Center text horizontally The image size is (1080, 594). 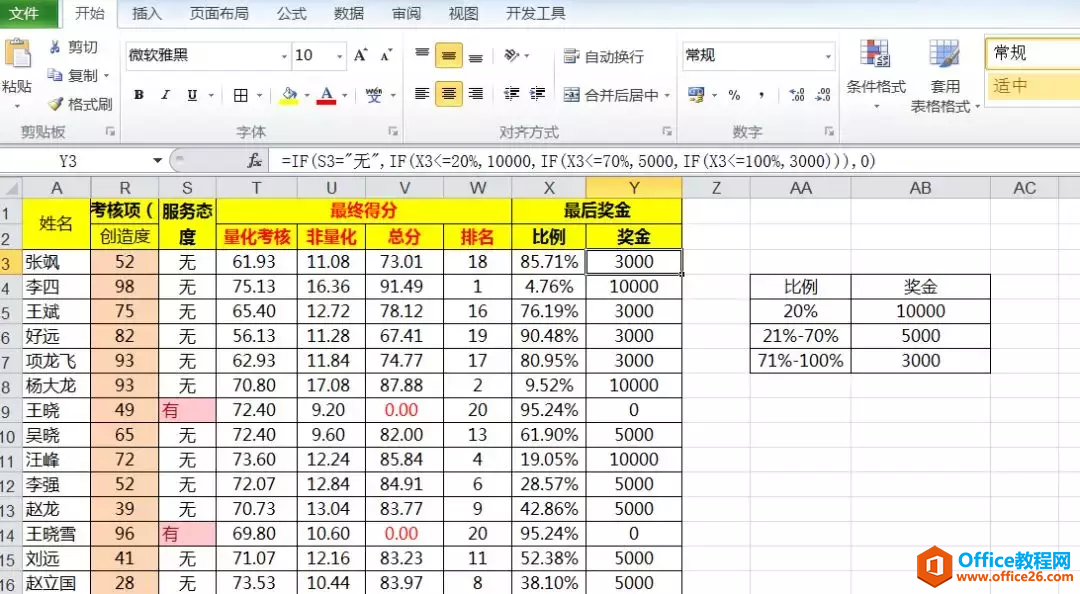[x=448, y=94]
